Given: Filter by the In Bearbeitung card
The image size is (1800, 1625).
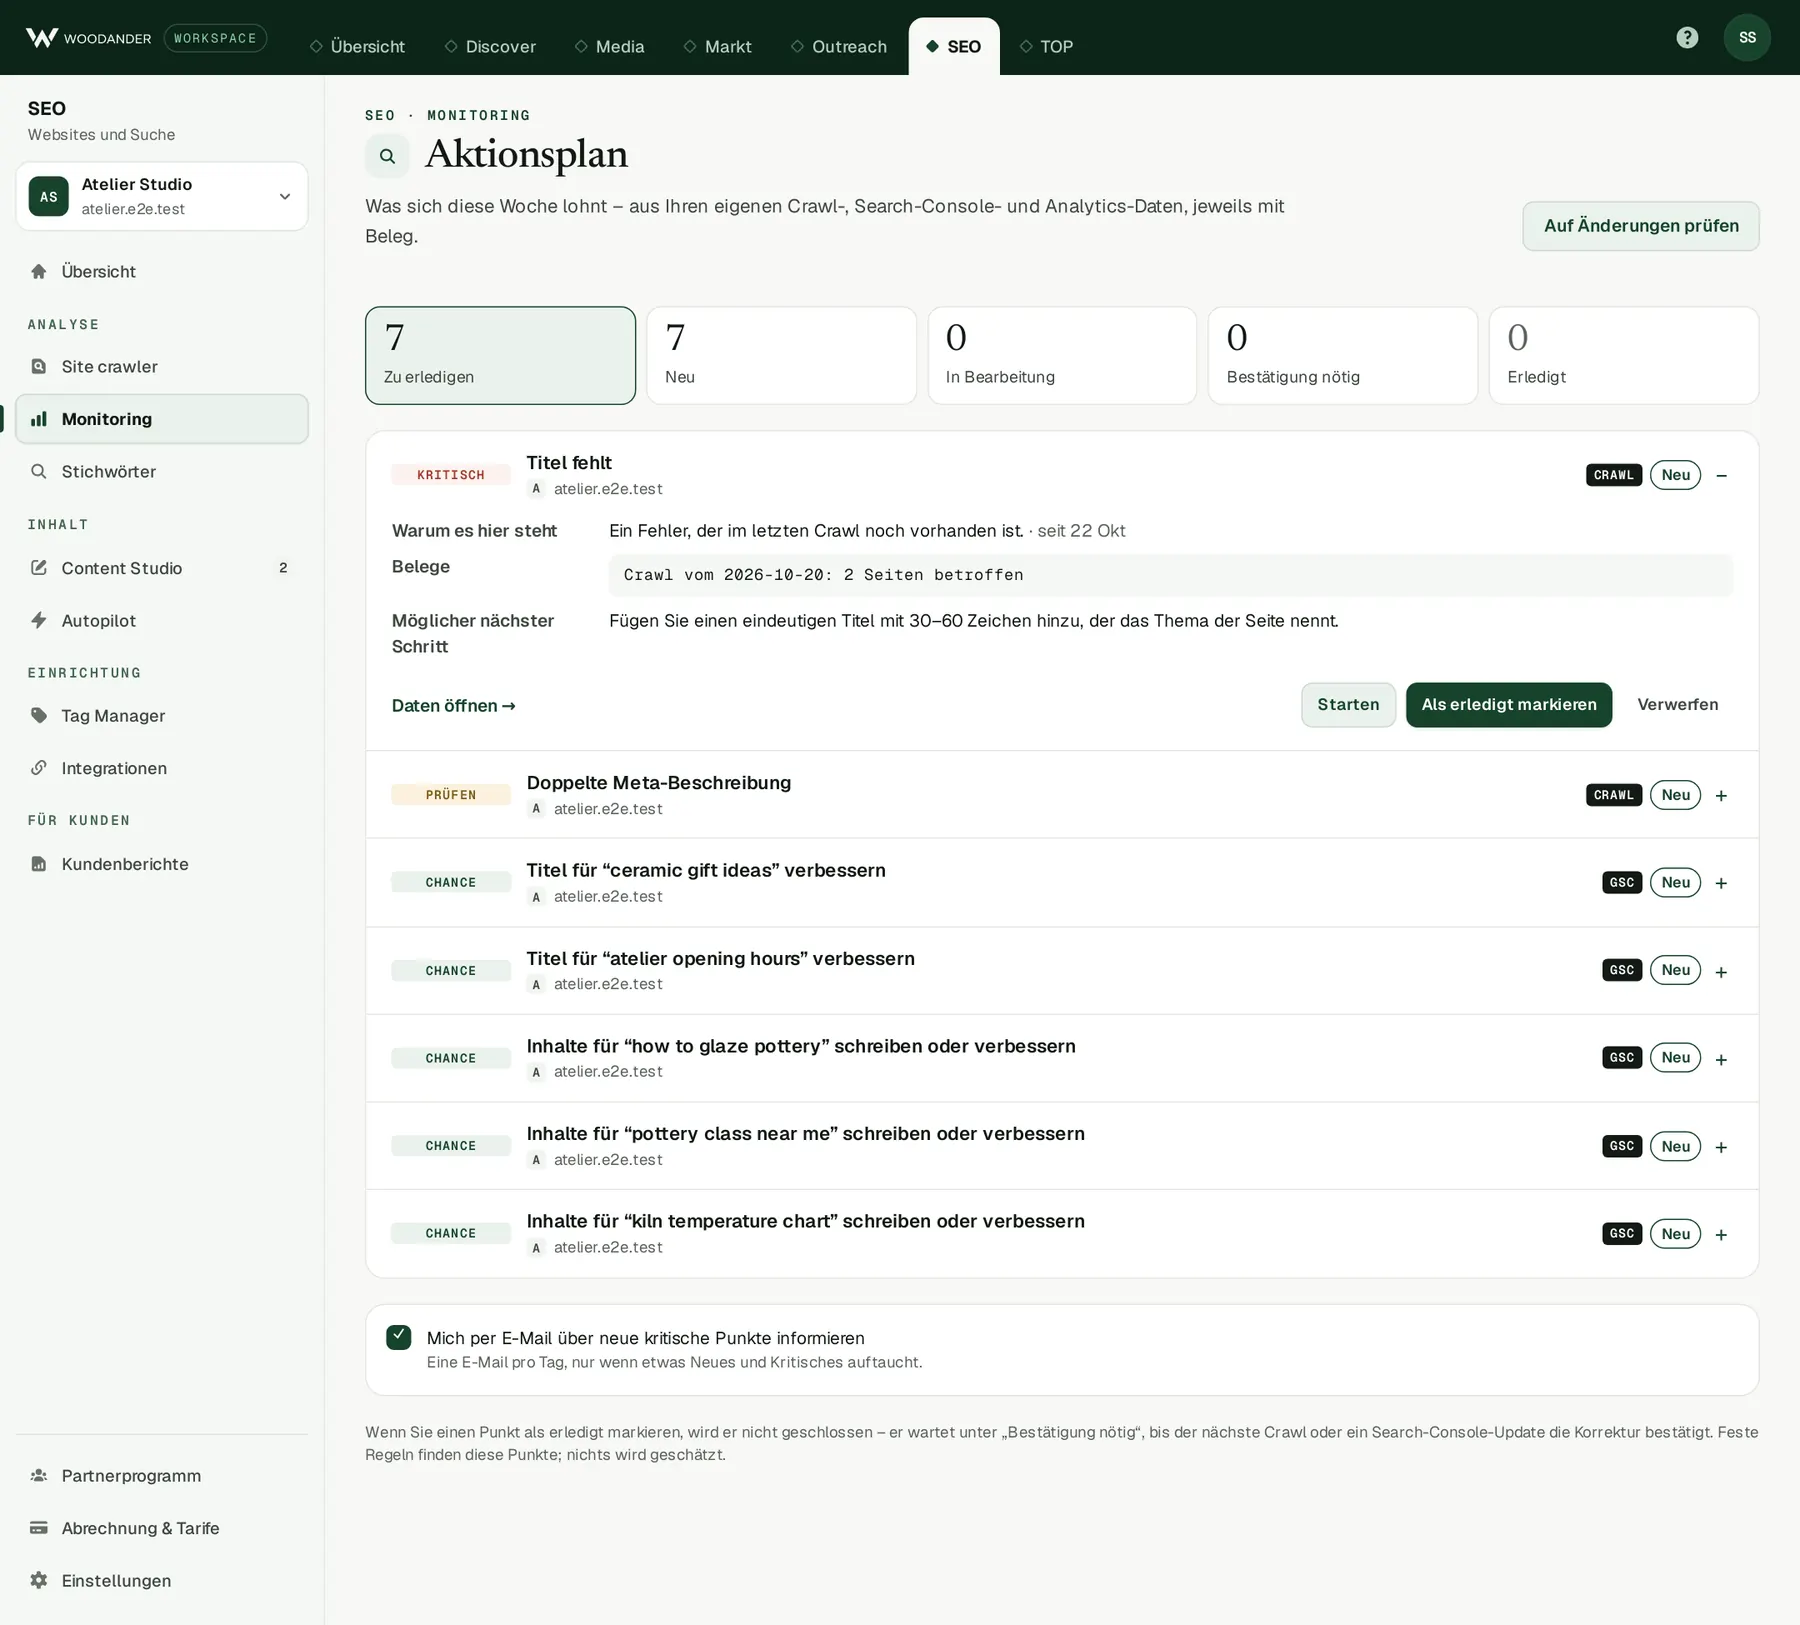Looking at the screenshot, I should click(x=1062, y=355).
